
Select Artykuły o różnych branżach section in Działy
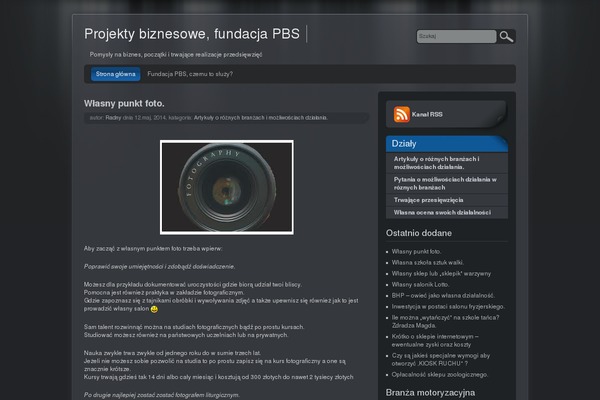click(x=447, y=163)
